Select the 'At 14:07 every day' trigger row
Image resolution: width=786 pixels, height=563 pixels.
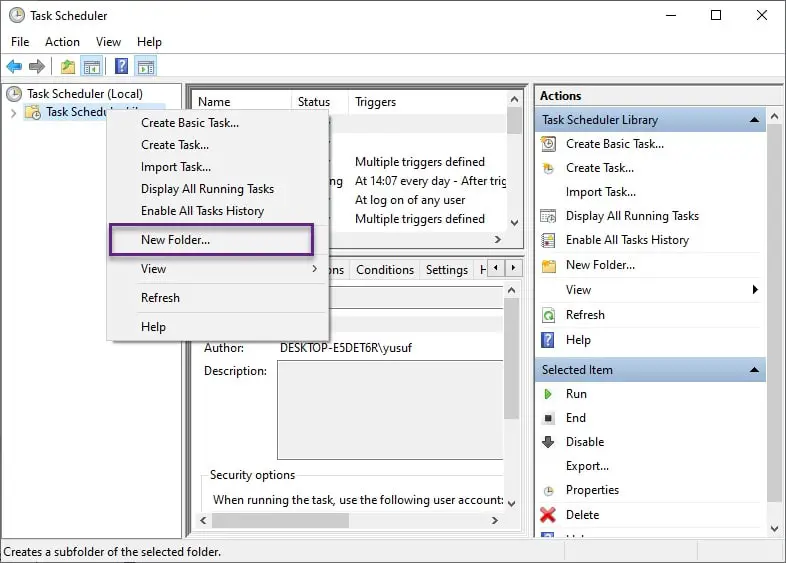430,181
